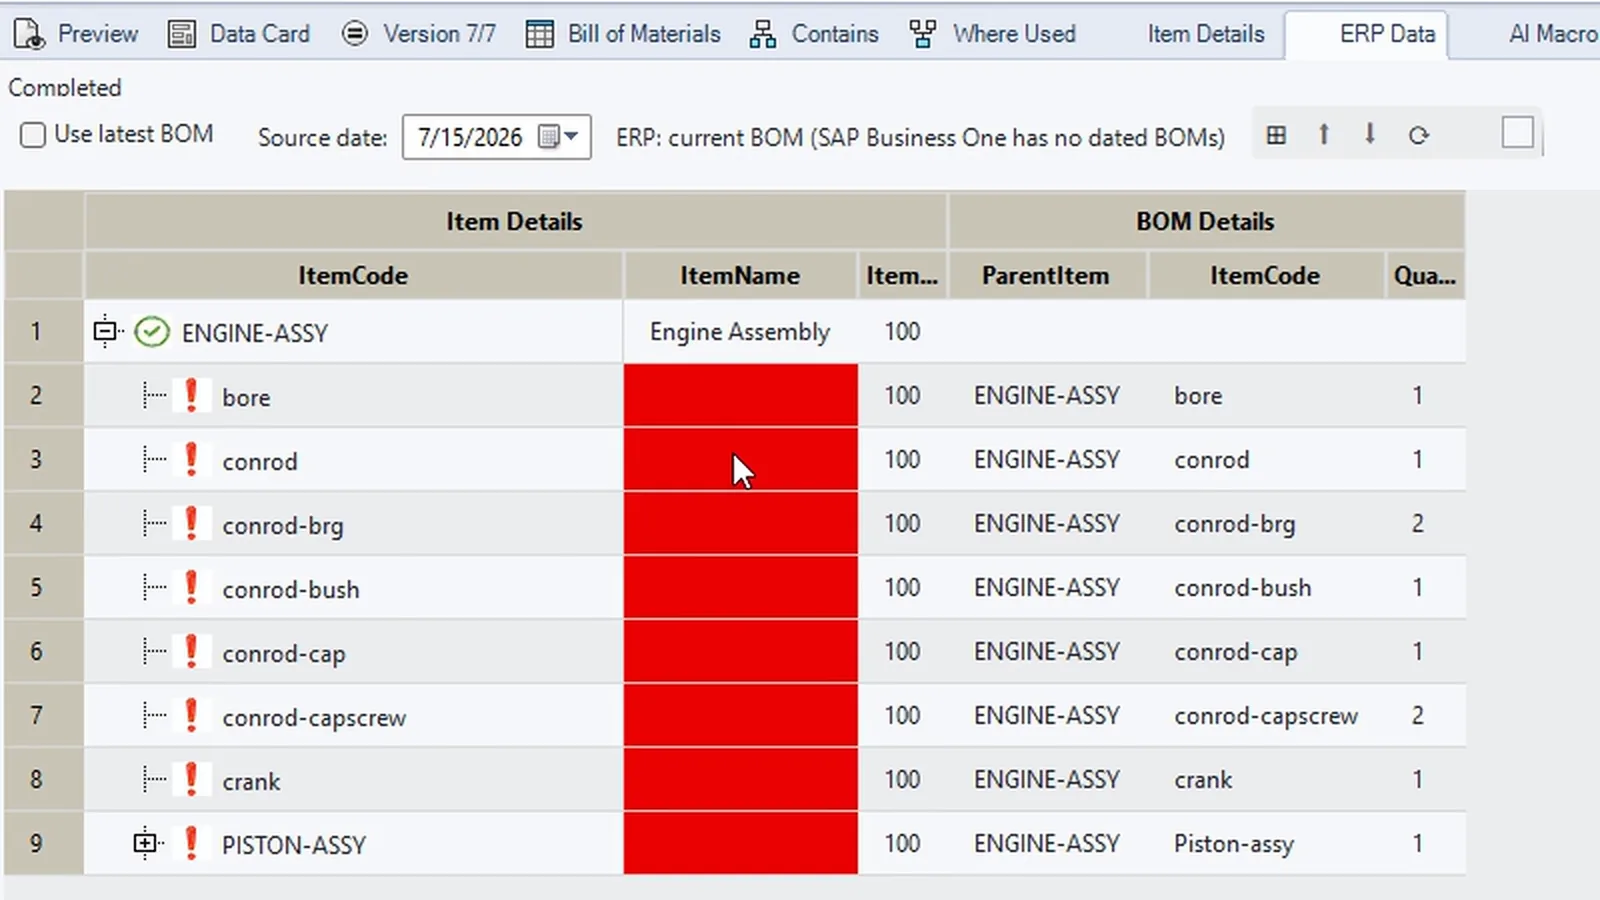Screen dimensions: 1600x900
Task: Collapse the ENGINE-ASSY tree node
Action: point(105,331)
